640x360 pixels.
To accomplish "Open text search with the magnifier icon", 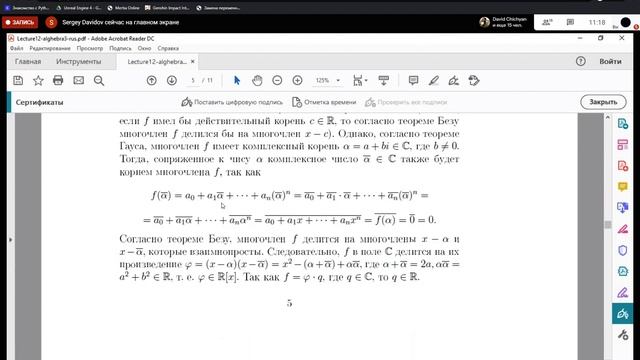I will coord(99,80).
